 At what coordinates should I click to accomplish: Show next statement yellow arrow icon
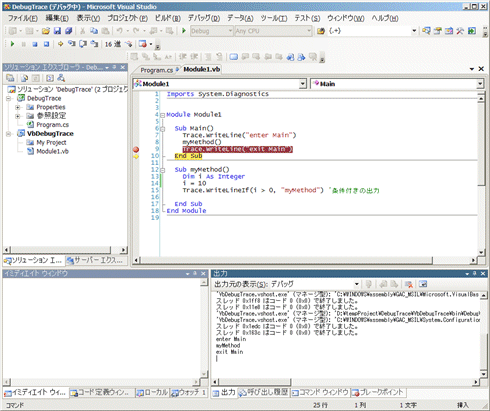(60, 44)
